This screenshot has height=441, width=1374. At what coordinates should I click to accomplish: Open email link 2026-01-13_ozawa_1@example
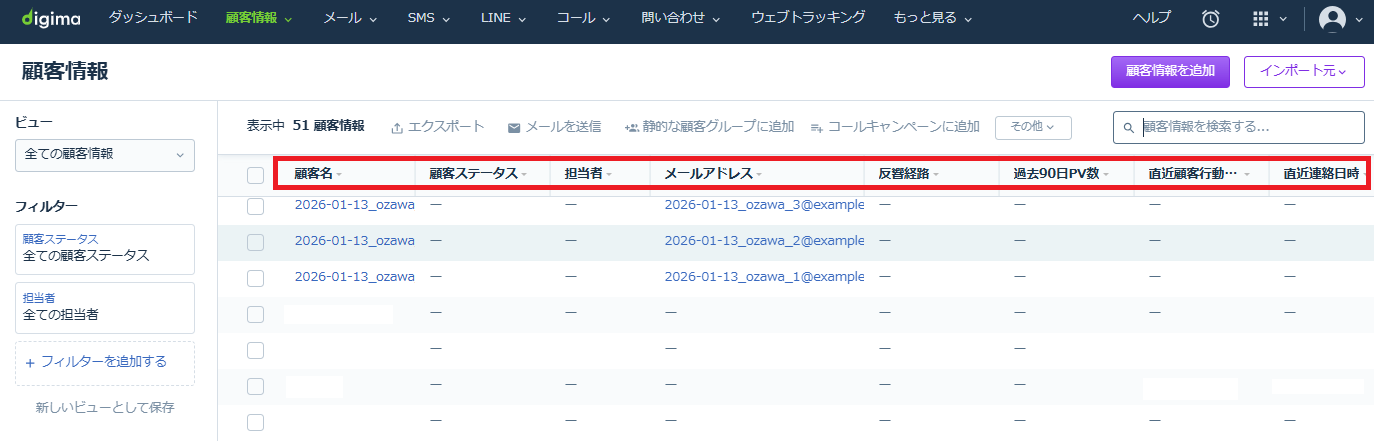tap(764, 277)
